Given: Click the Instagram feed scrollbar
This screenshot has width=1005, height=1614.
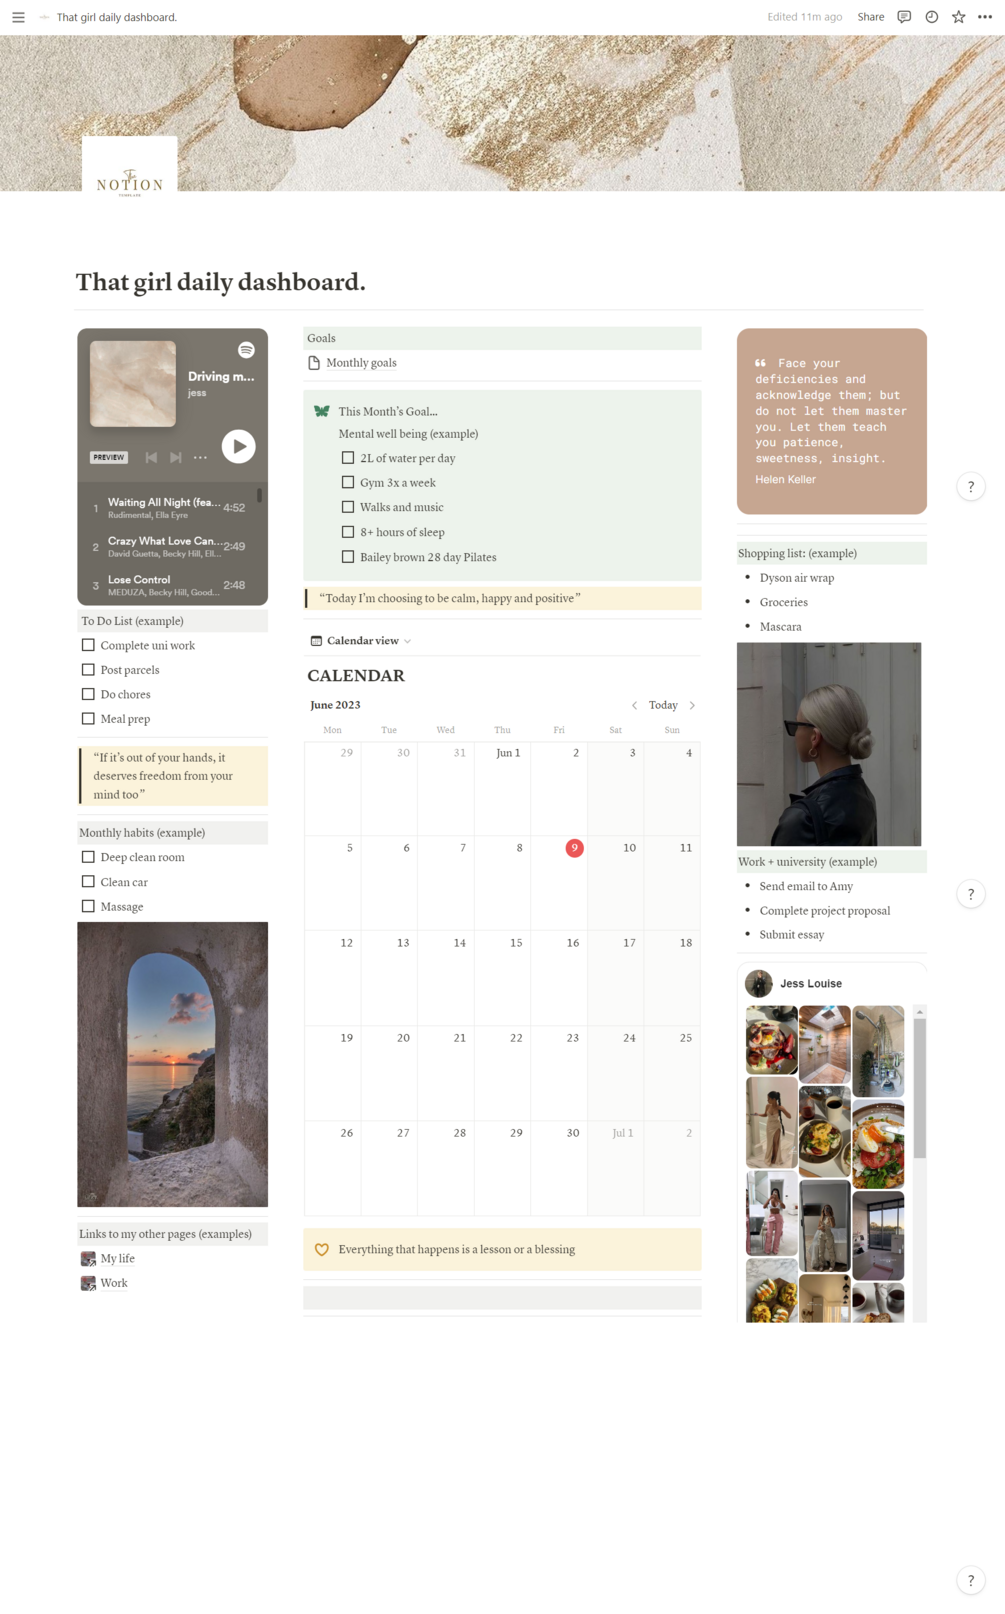Looking at the screenshot, I should coord(919,1087).
